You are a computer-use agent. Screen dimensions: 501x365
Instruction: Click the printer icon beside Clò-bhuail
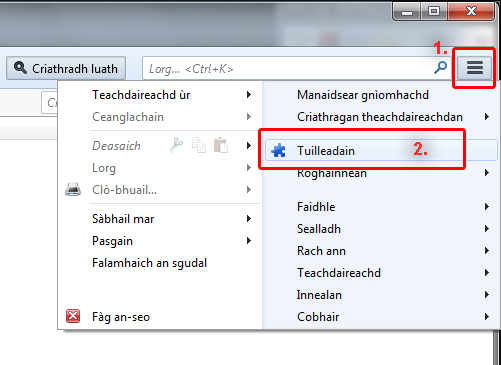coord(73,190)
